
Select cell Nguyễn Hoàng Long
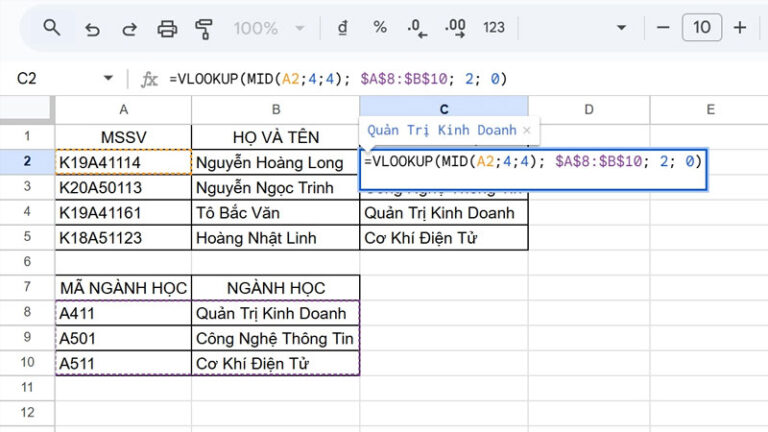276,162
